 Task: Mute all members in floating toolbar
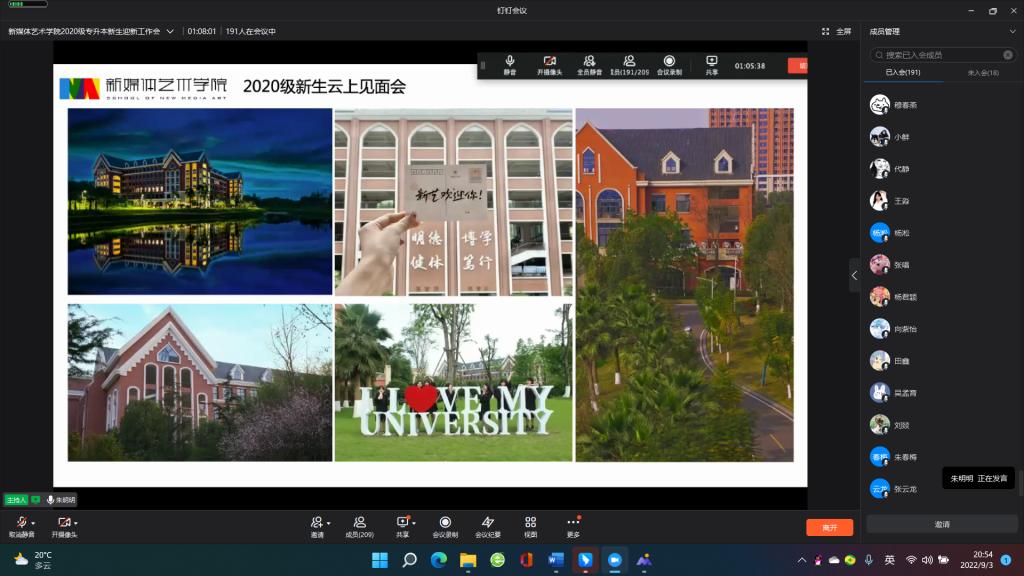[589, 66]
